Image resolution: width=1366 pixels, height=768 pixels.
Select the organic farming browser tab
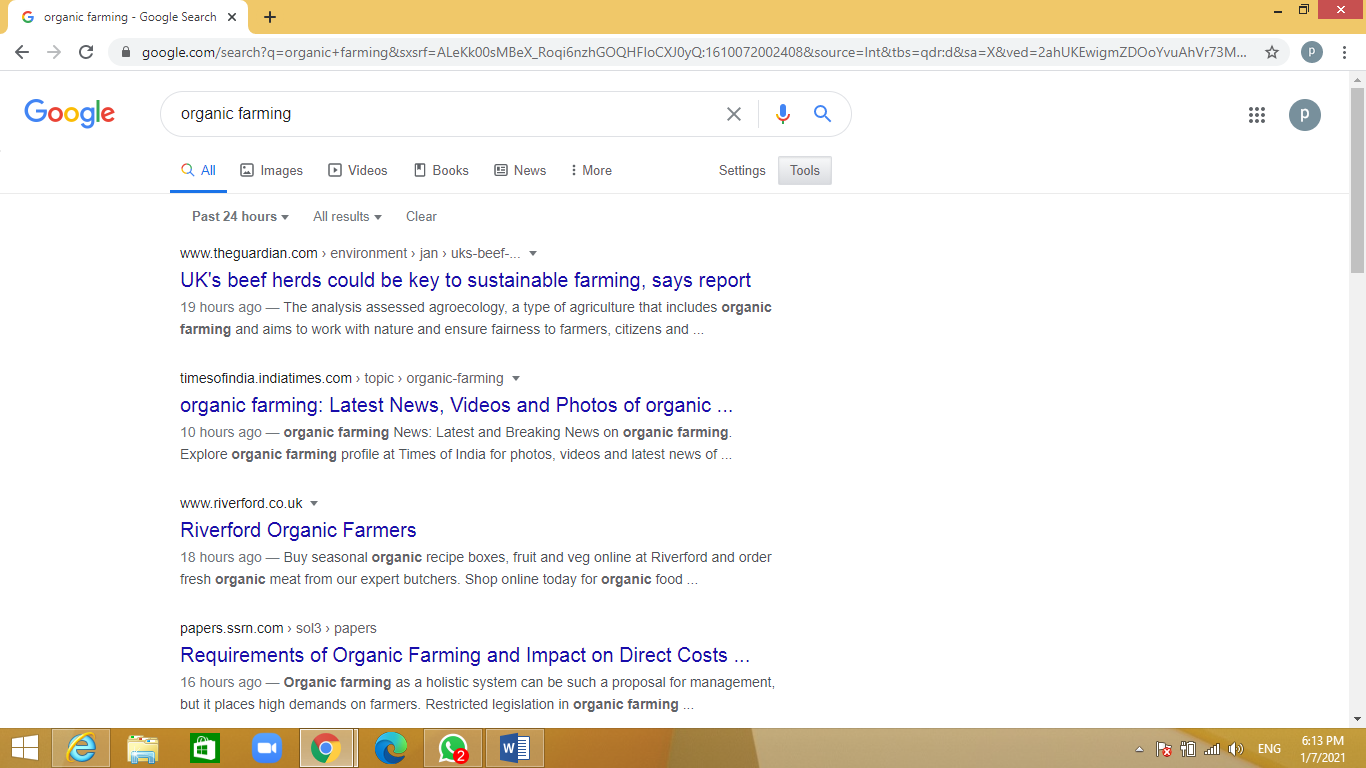coord(130,17)
